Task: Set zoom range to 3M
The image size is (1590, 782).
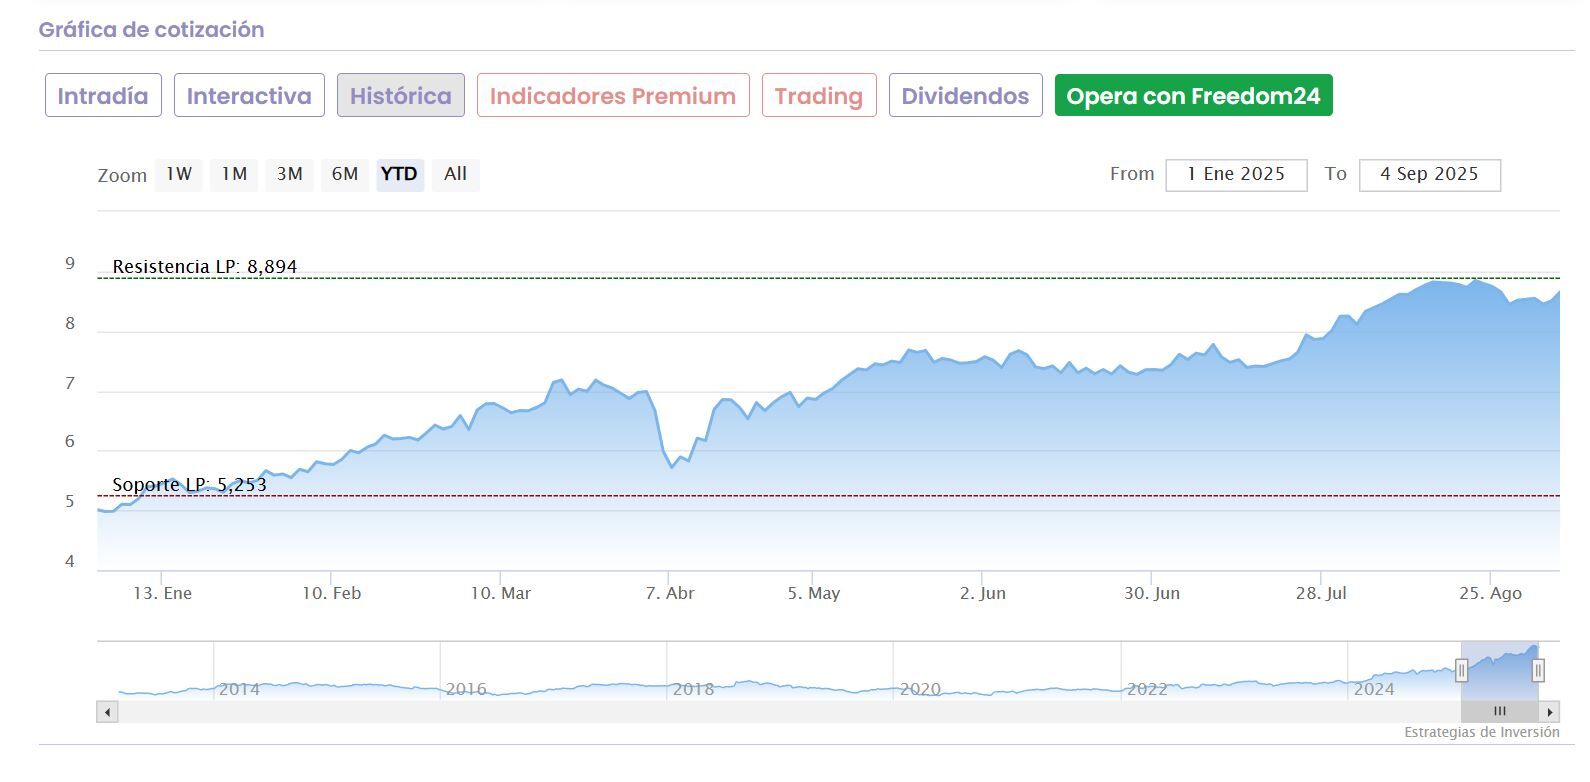Action: click(290, 174)
